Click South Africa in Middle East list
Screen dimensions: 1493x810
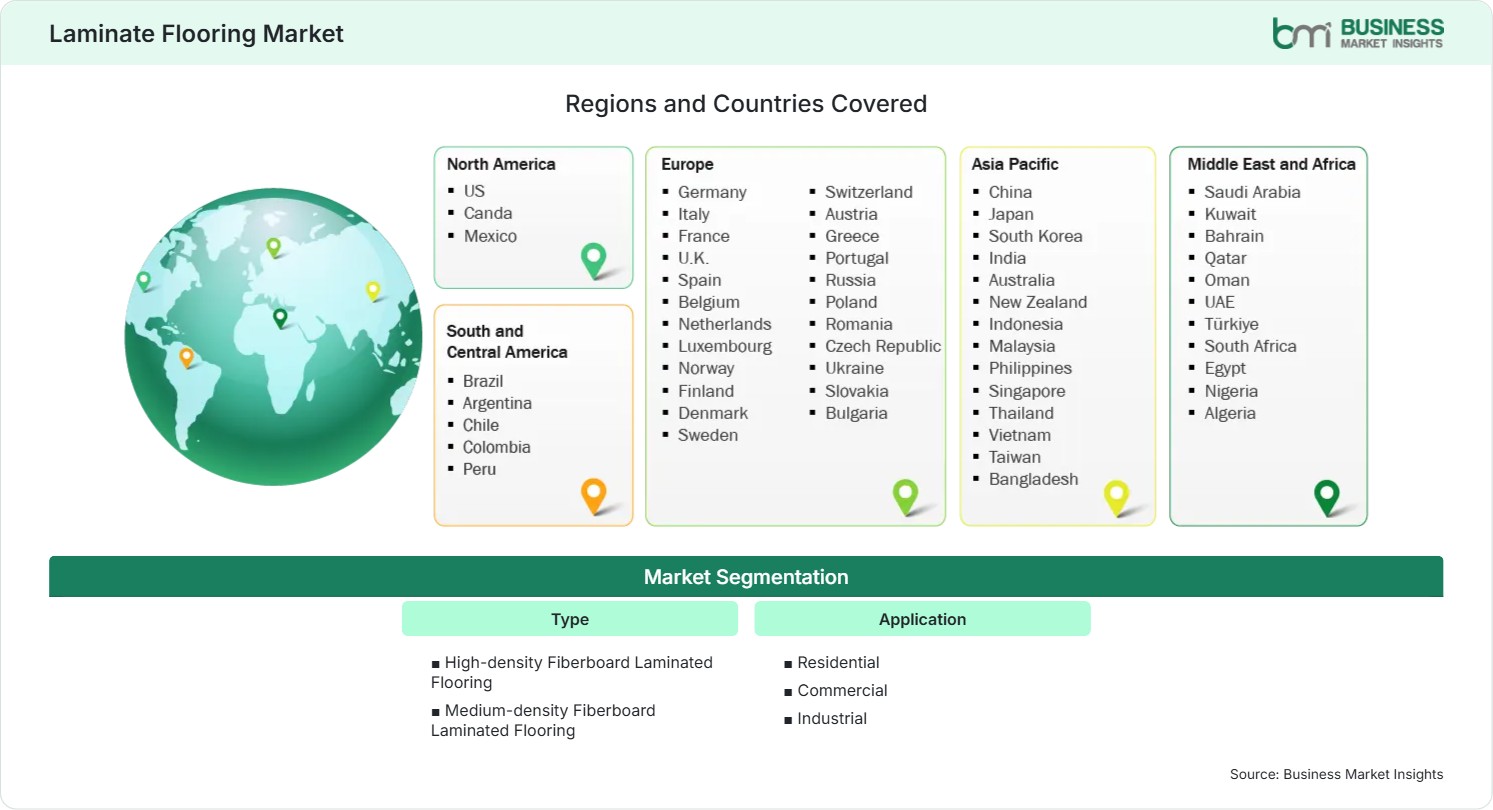(1250, 346)
